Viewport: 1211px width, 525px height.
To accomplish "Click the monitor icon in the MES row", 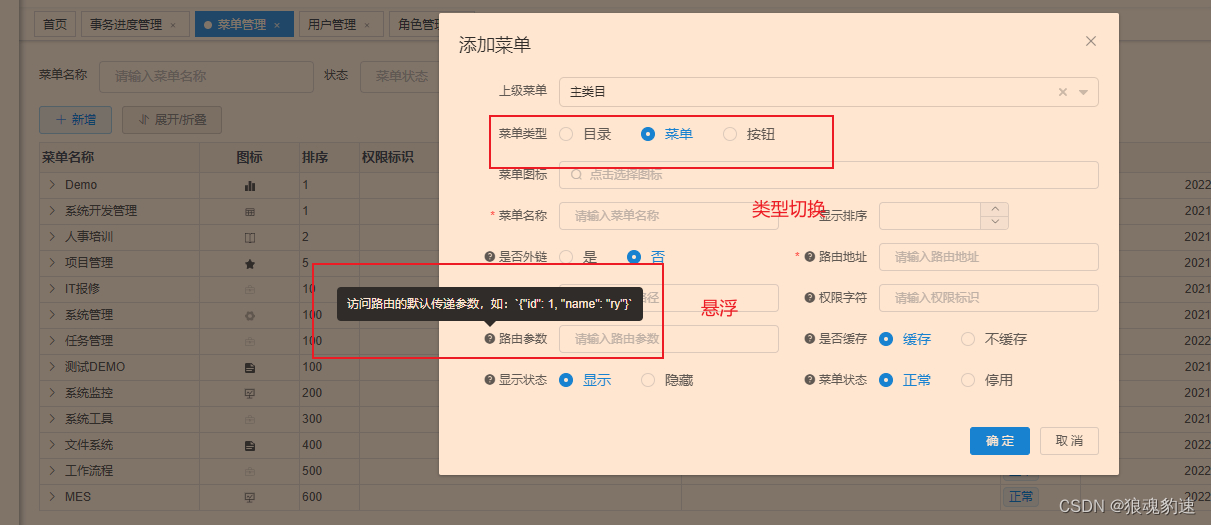I will (x=250, y=497).
